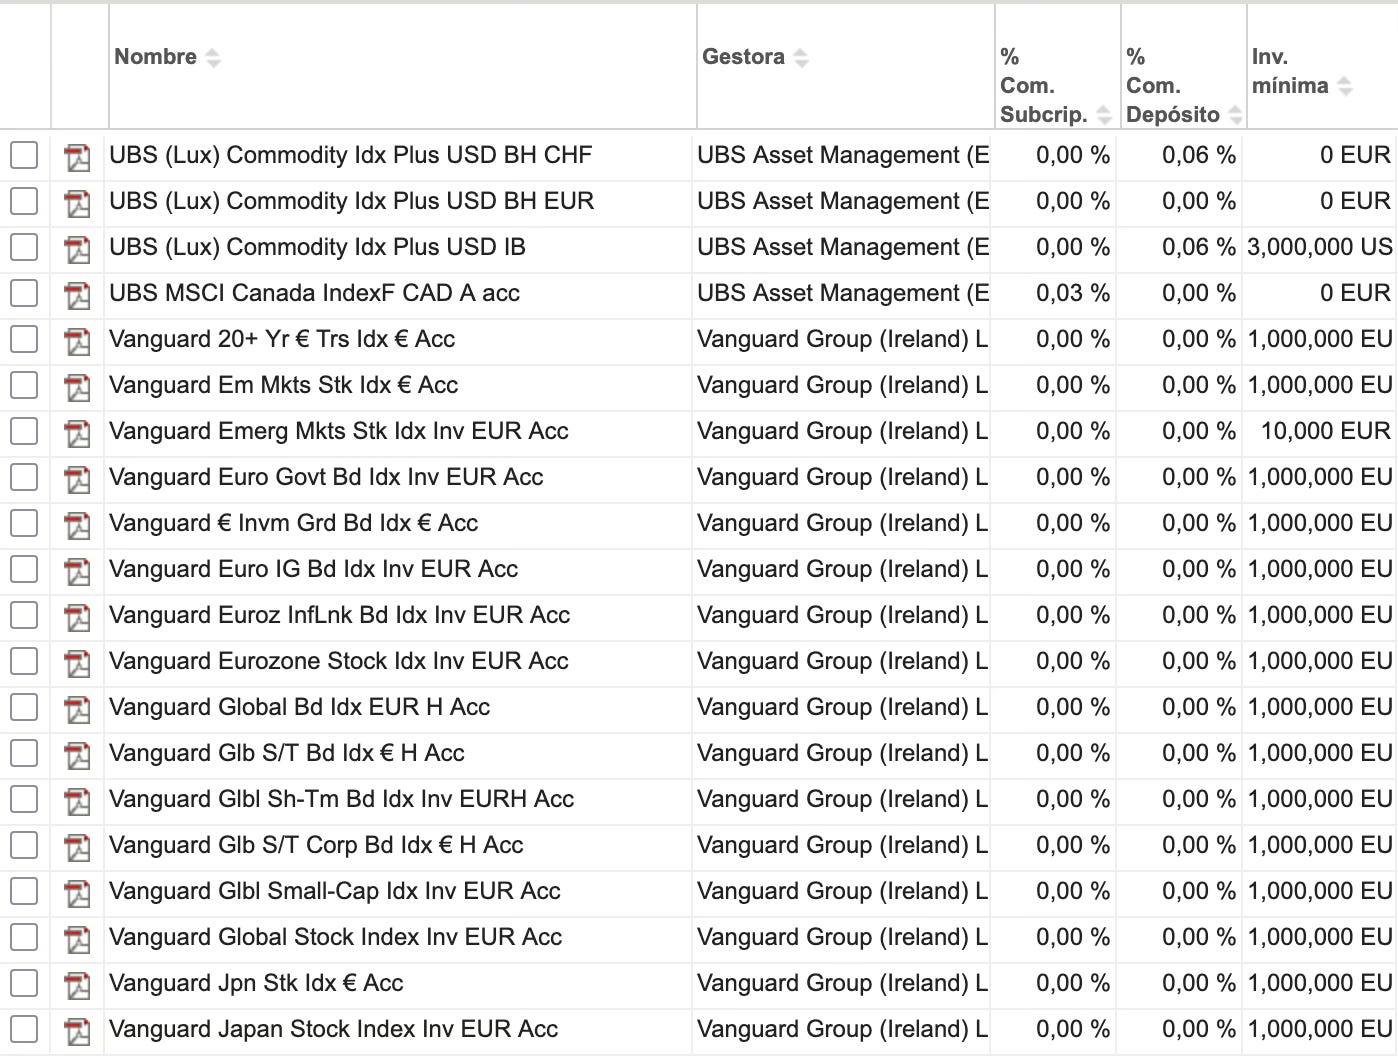Open PDF for UBS MSCI Canada IndexF CAD A acc
The width and height of the screenshot is (1398, 1056).
click(x=77, y=295)
